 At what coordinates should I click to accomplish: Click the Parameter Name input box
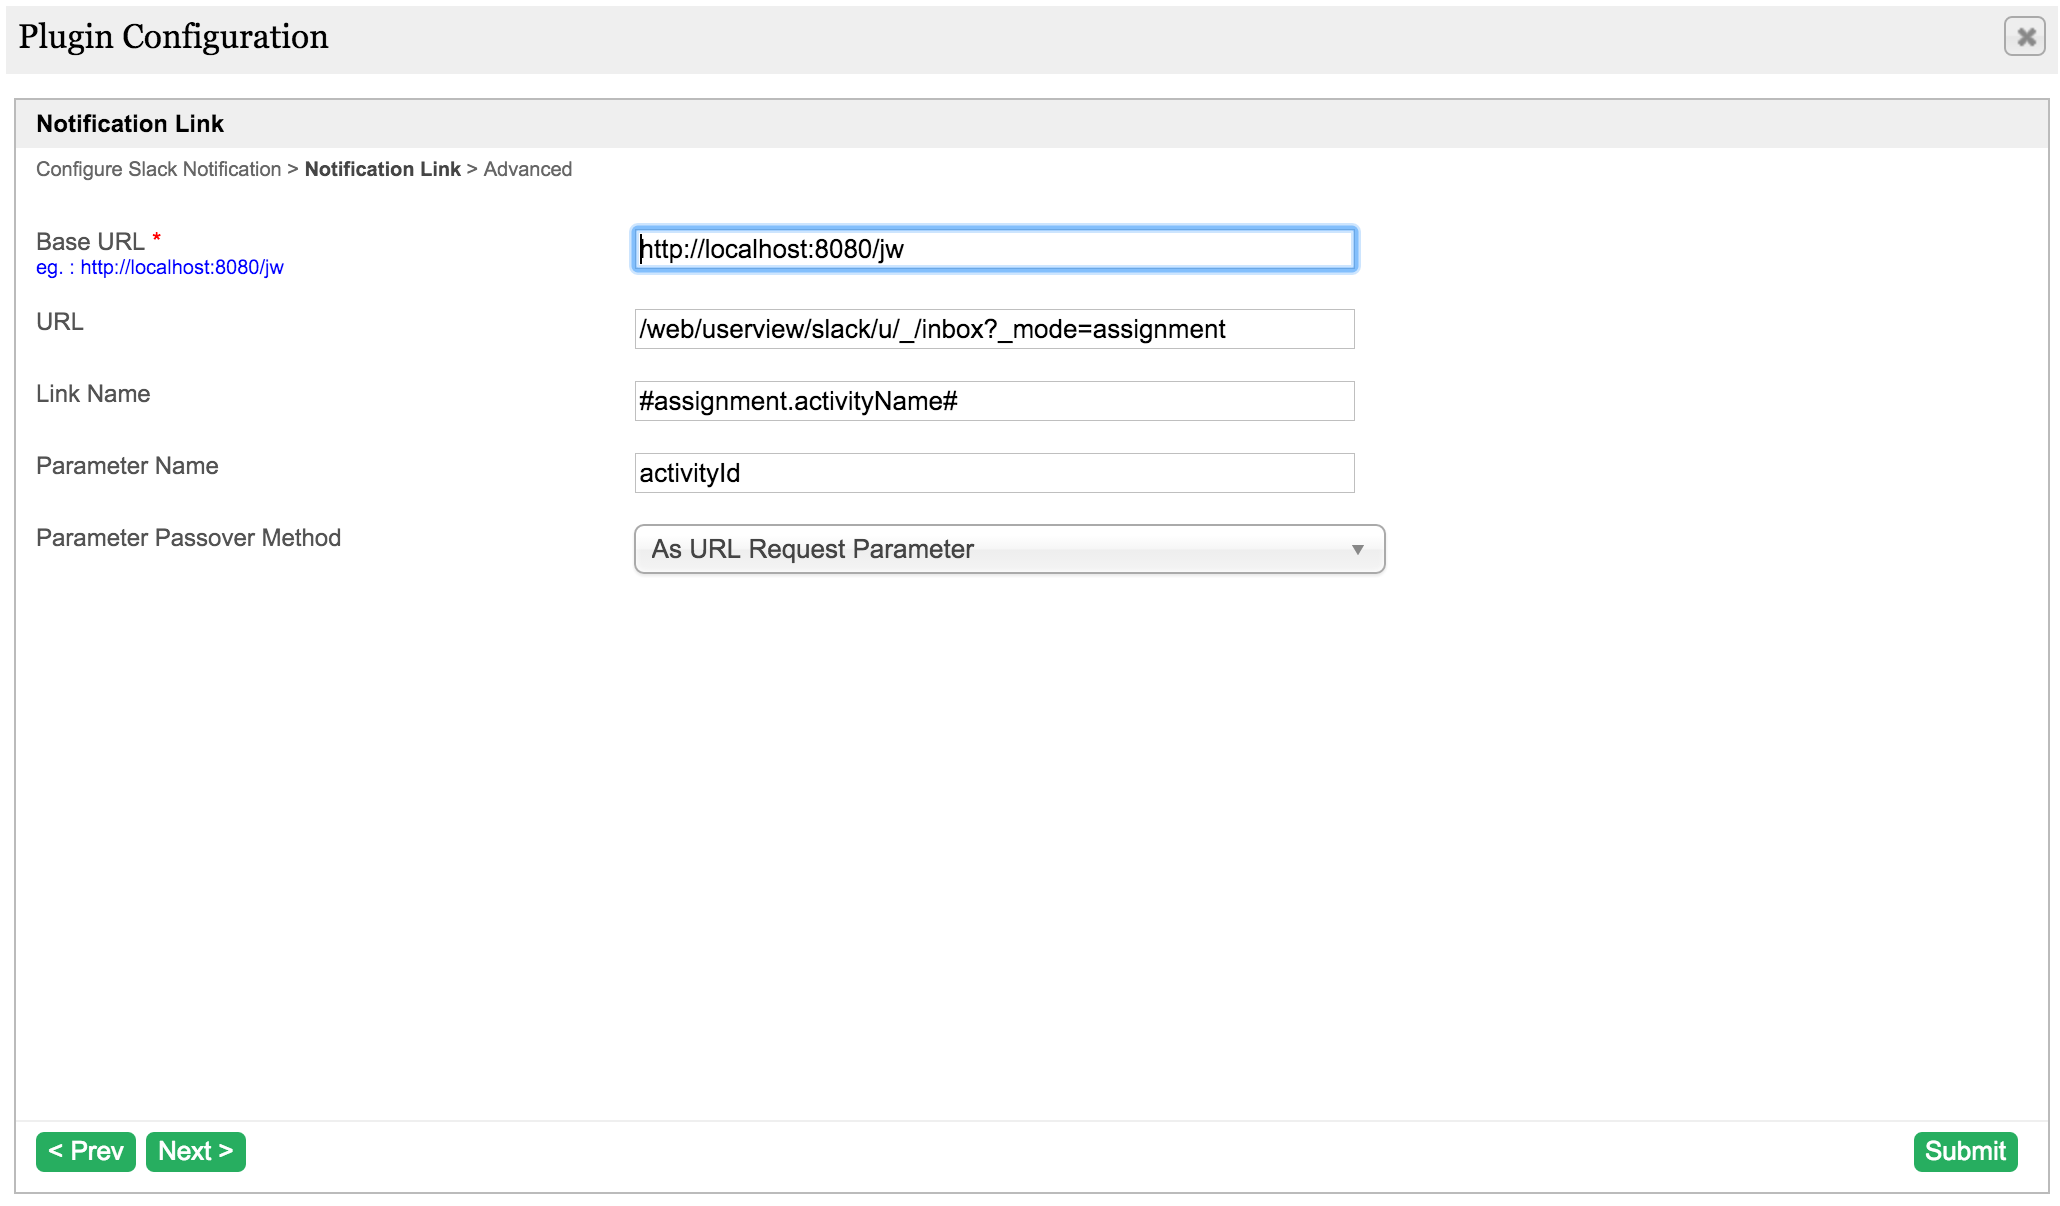[994, 473]
